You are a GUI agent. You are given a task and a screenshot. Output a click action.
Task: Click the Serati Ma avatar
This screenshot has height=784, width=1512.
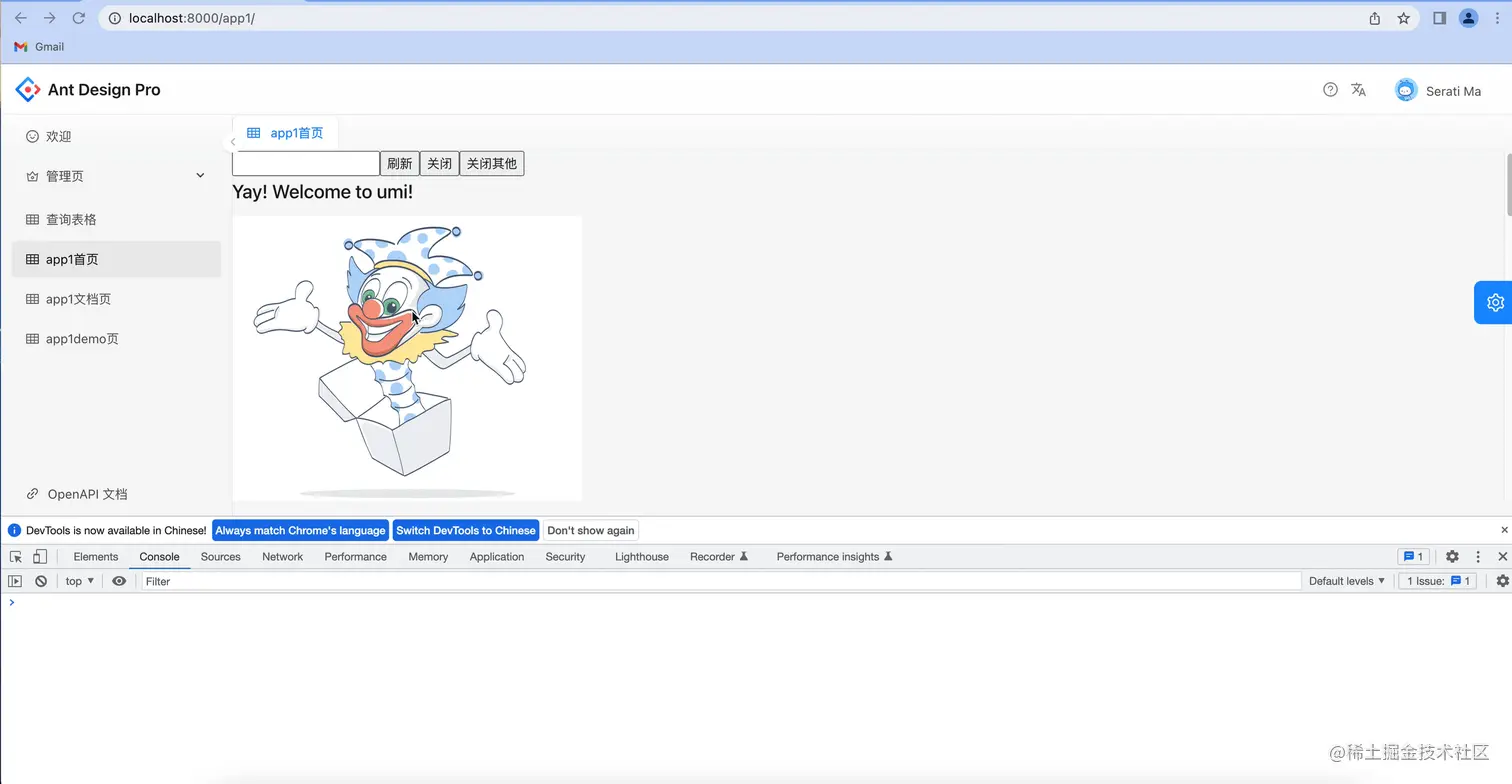click(1406, 90)
